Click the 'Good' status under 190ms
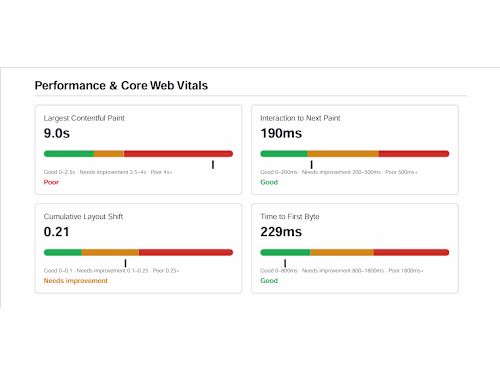 [x=269, y=182]
